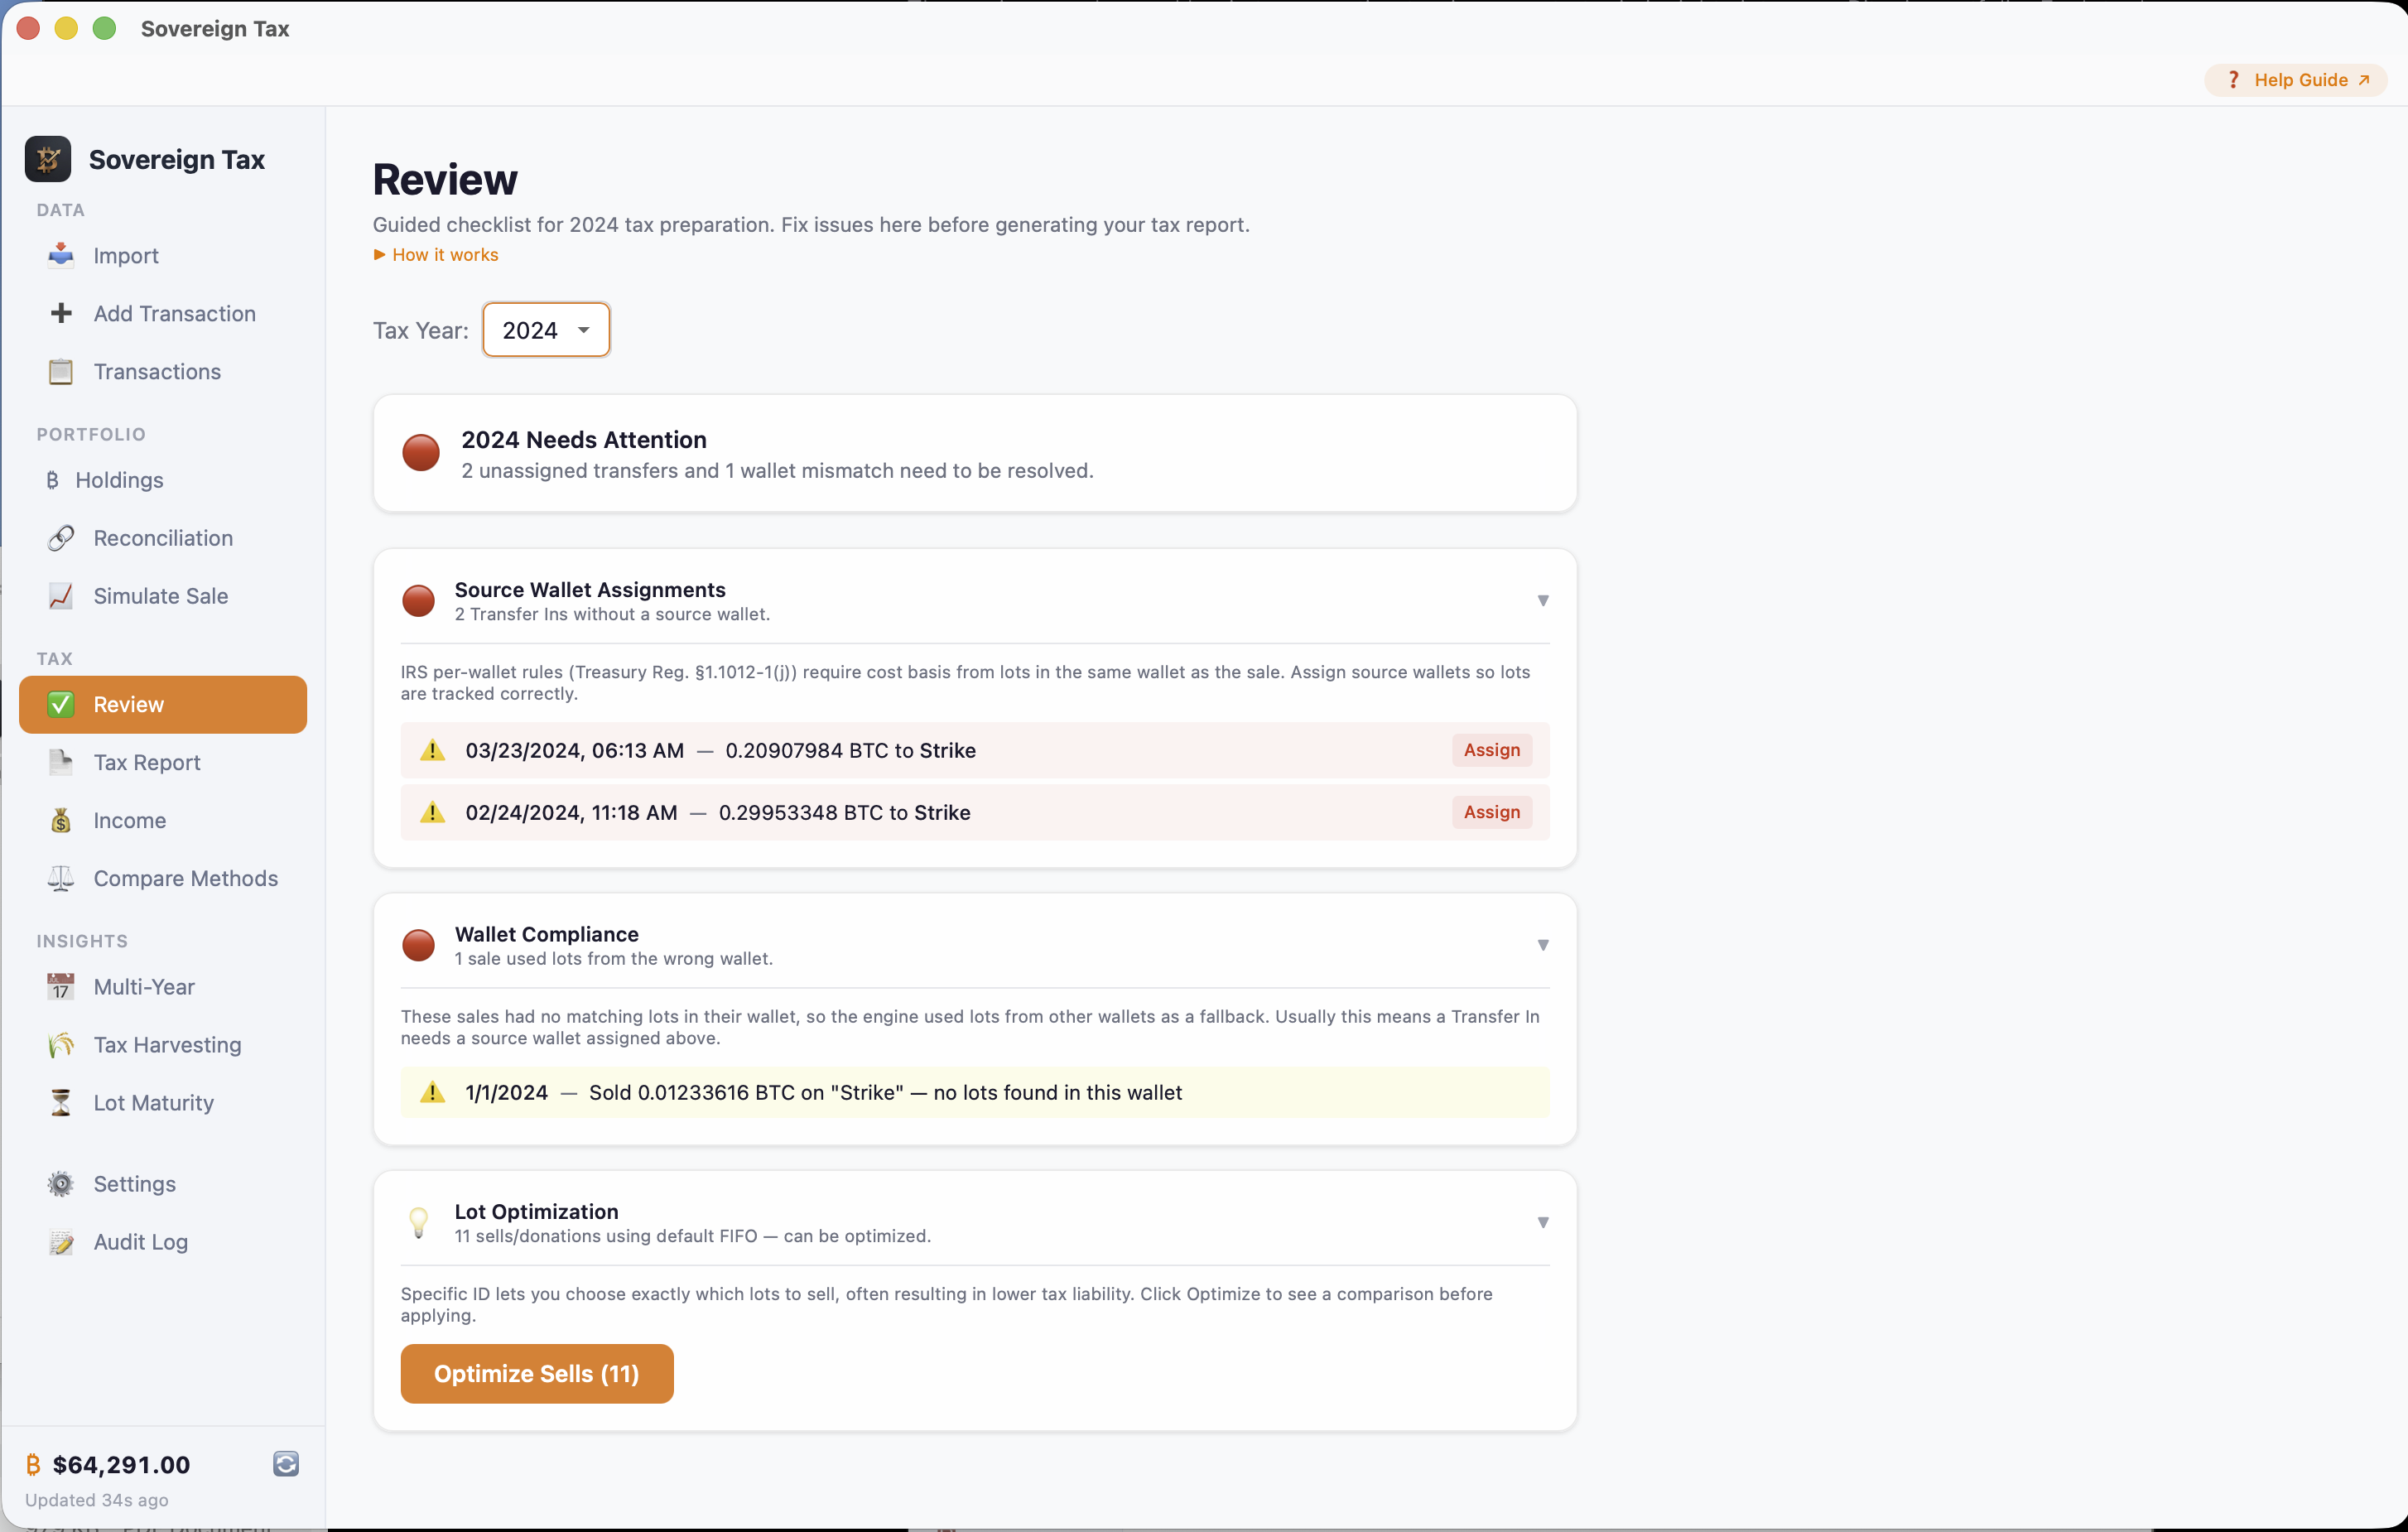The height and width of the screenshot is (1532, 2408).
Task: Click the Tax Report document icon
Action: point(60,762)
